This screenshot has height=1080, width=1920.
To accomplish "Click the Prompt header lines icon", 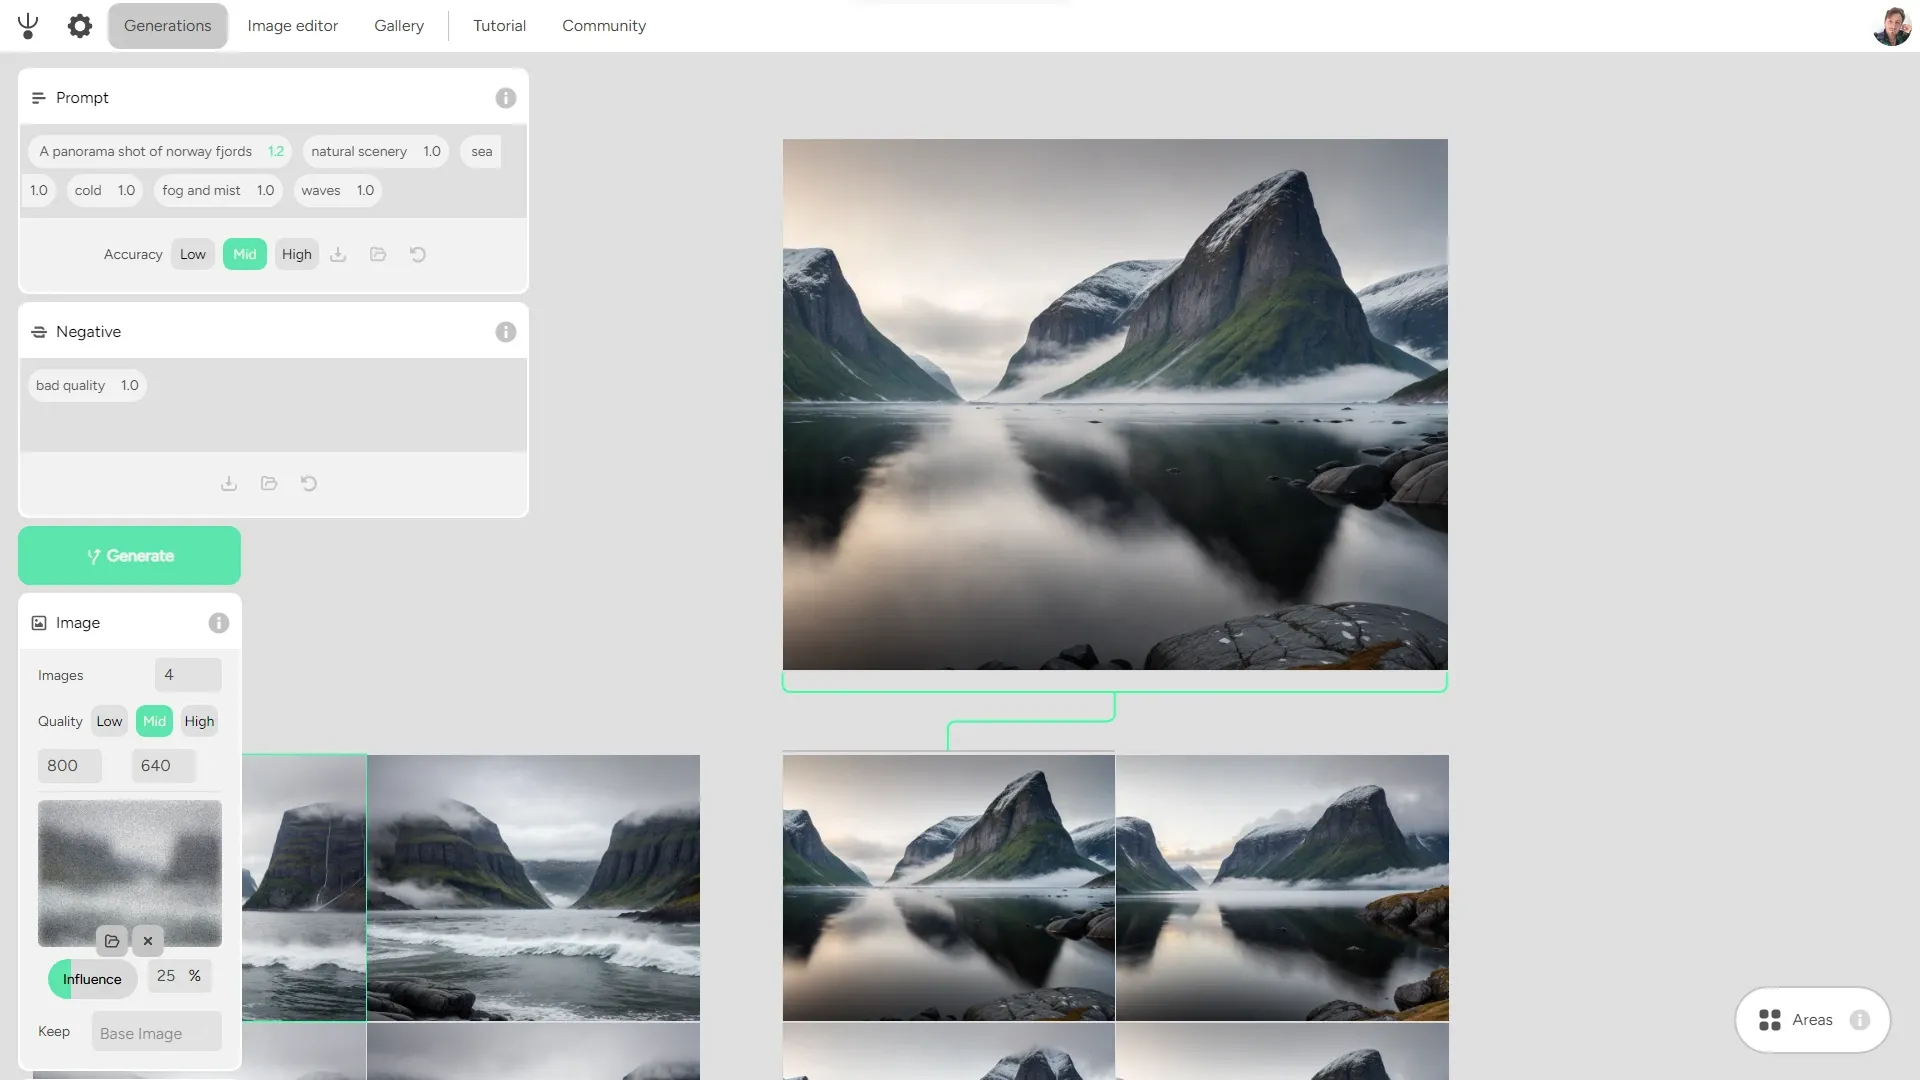I will point(39,98).
